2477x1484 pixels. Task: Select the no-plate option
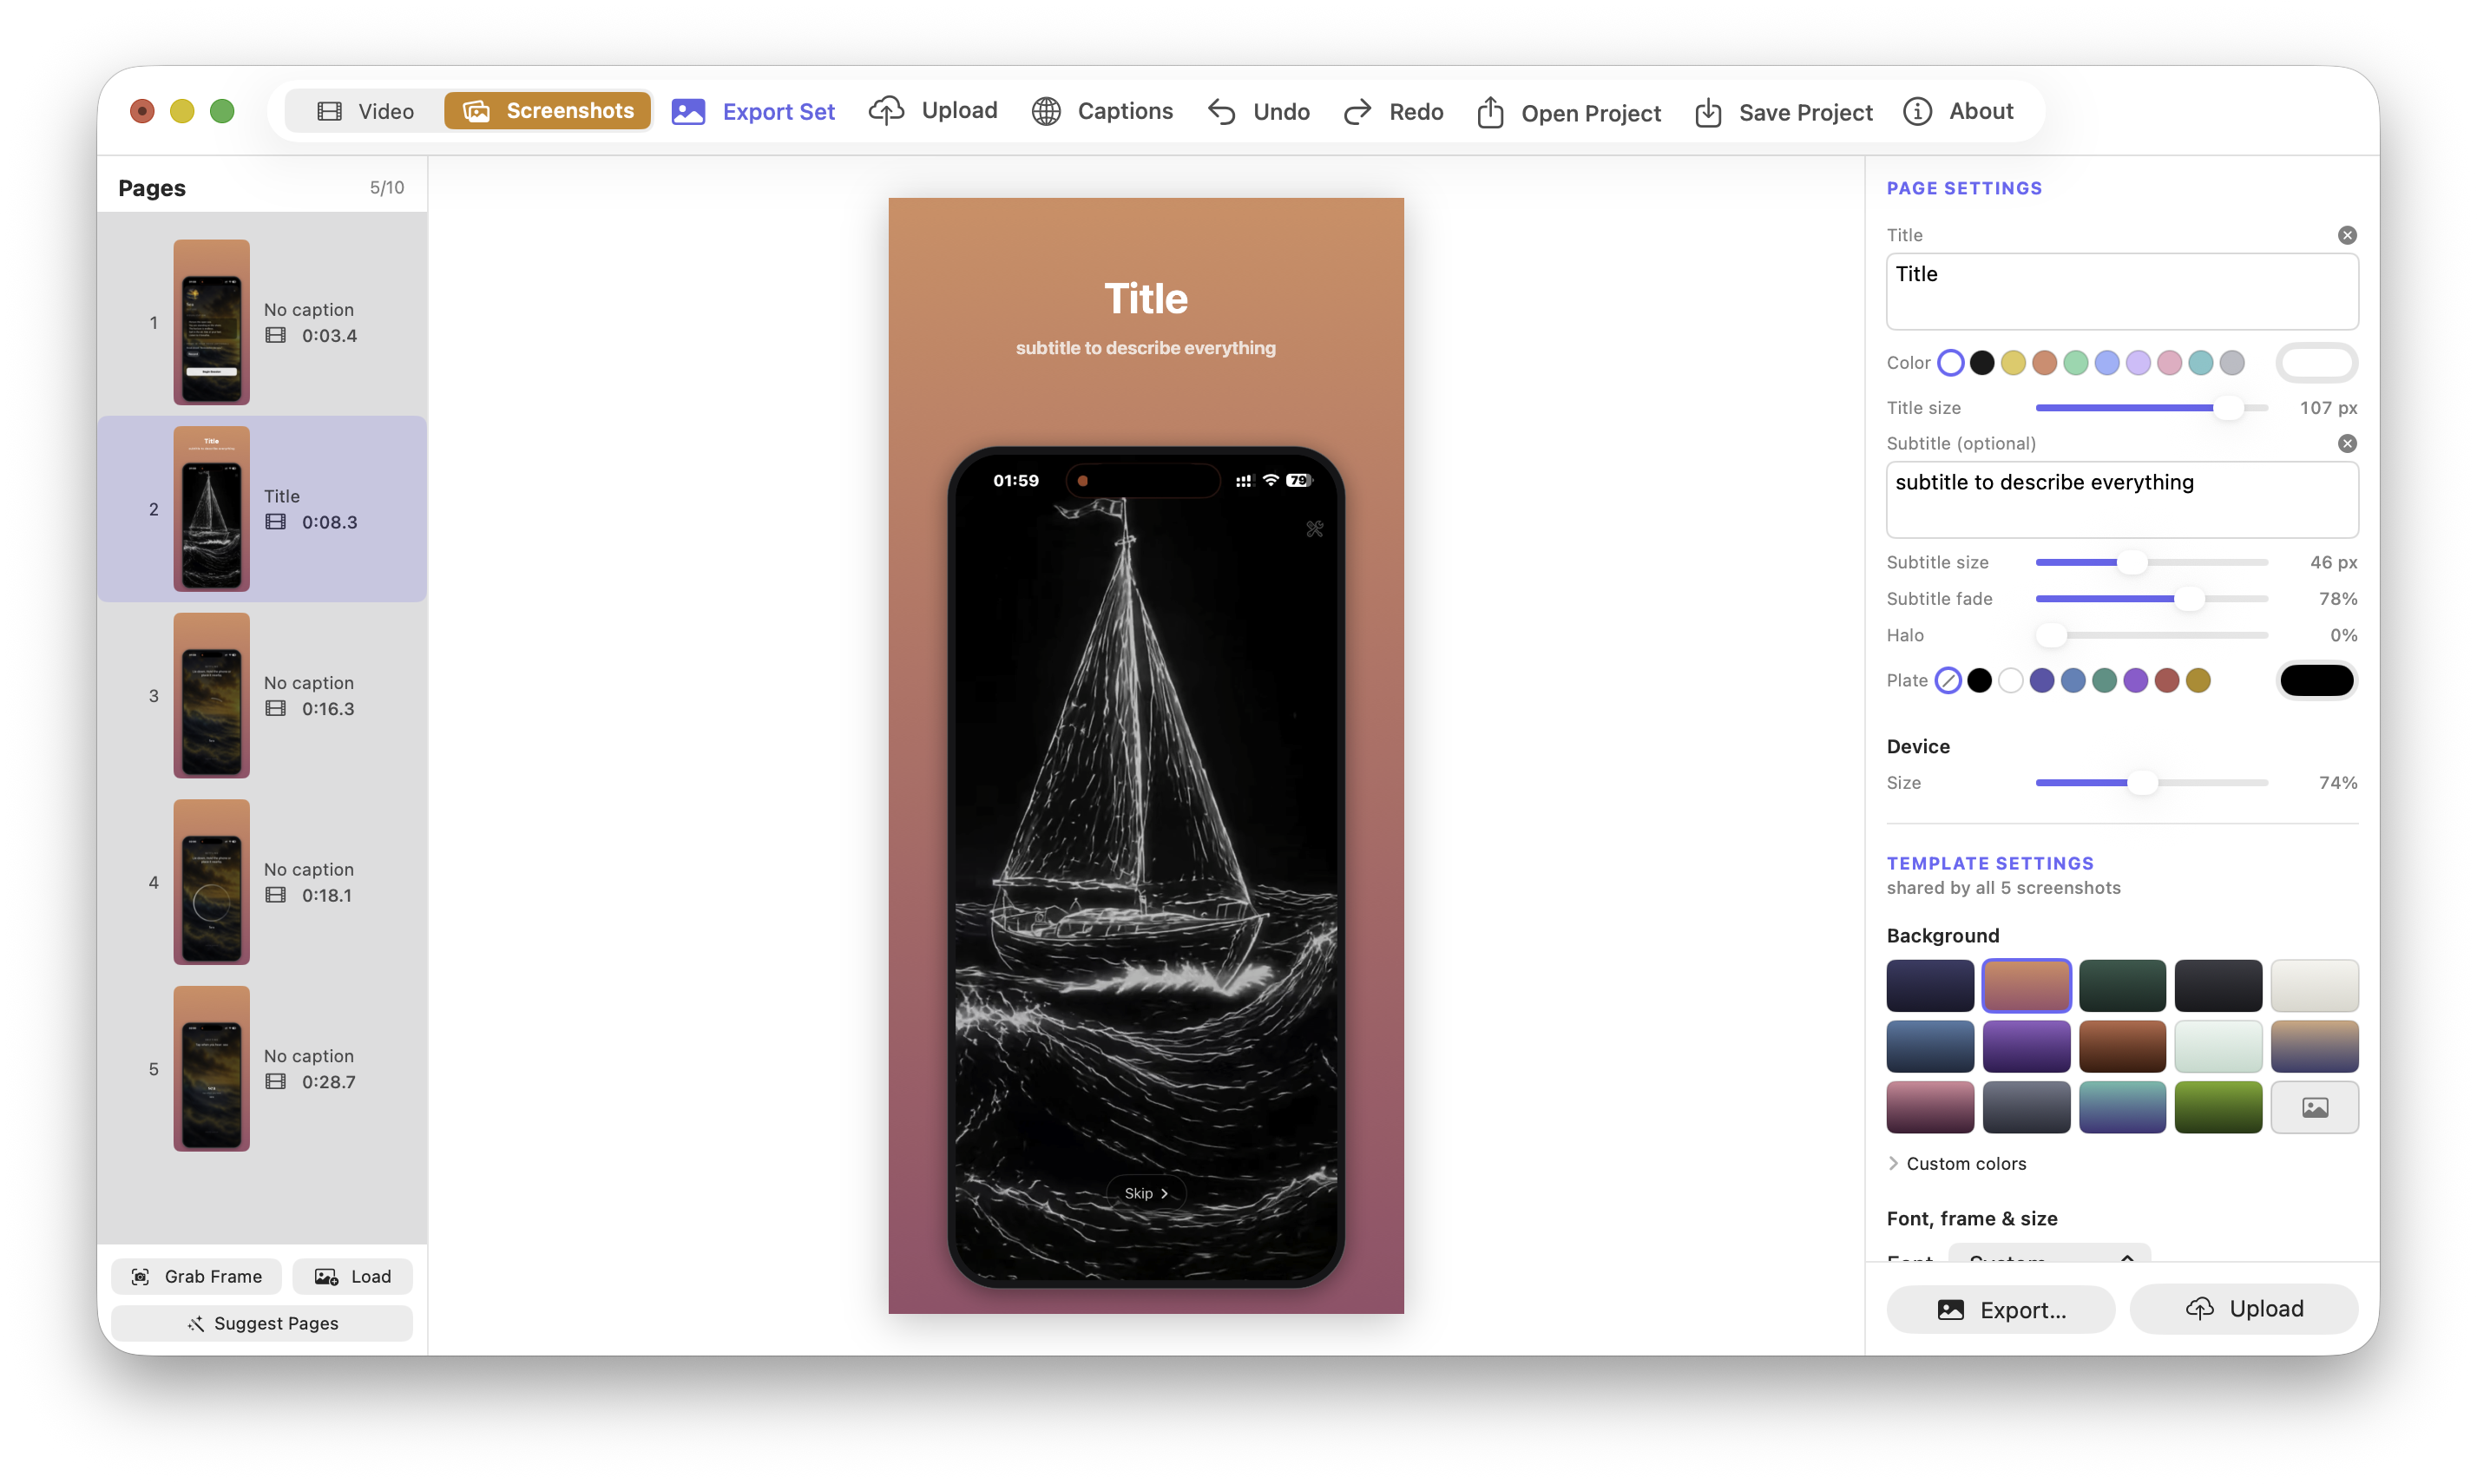click(x=1947, y=680)
